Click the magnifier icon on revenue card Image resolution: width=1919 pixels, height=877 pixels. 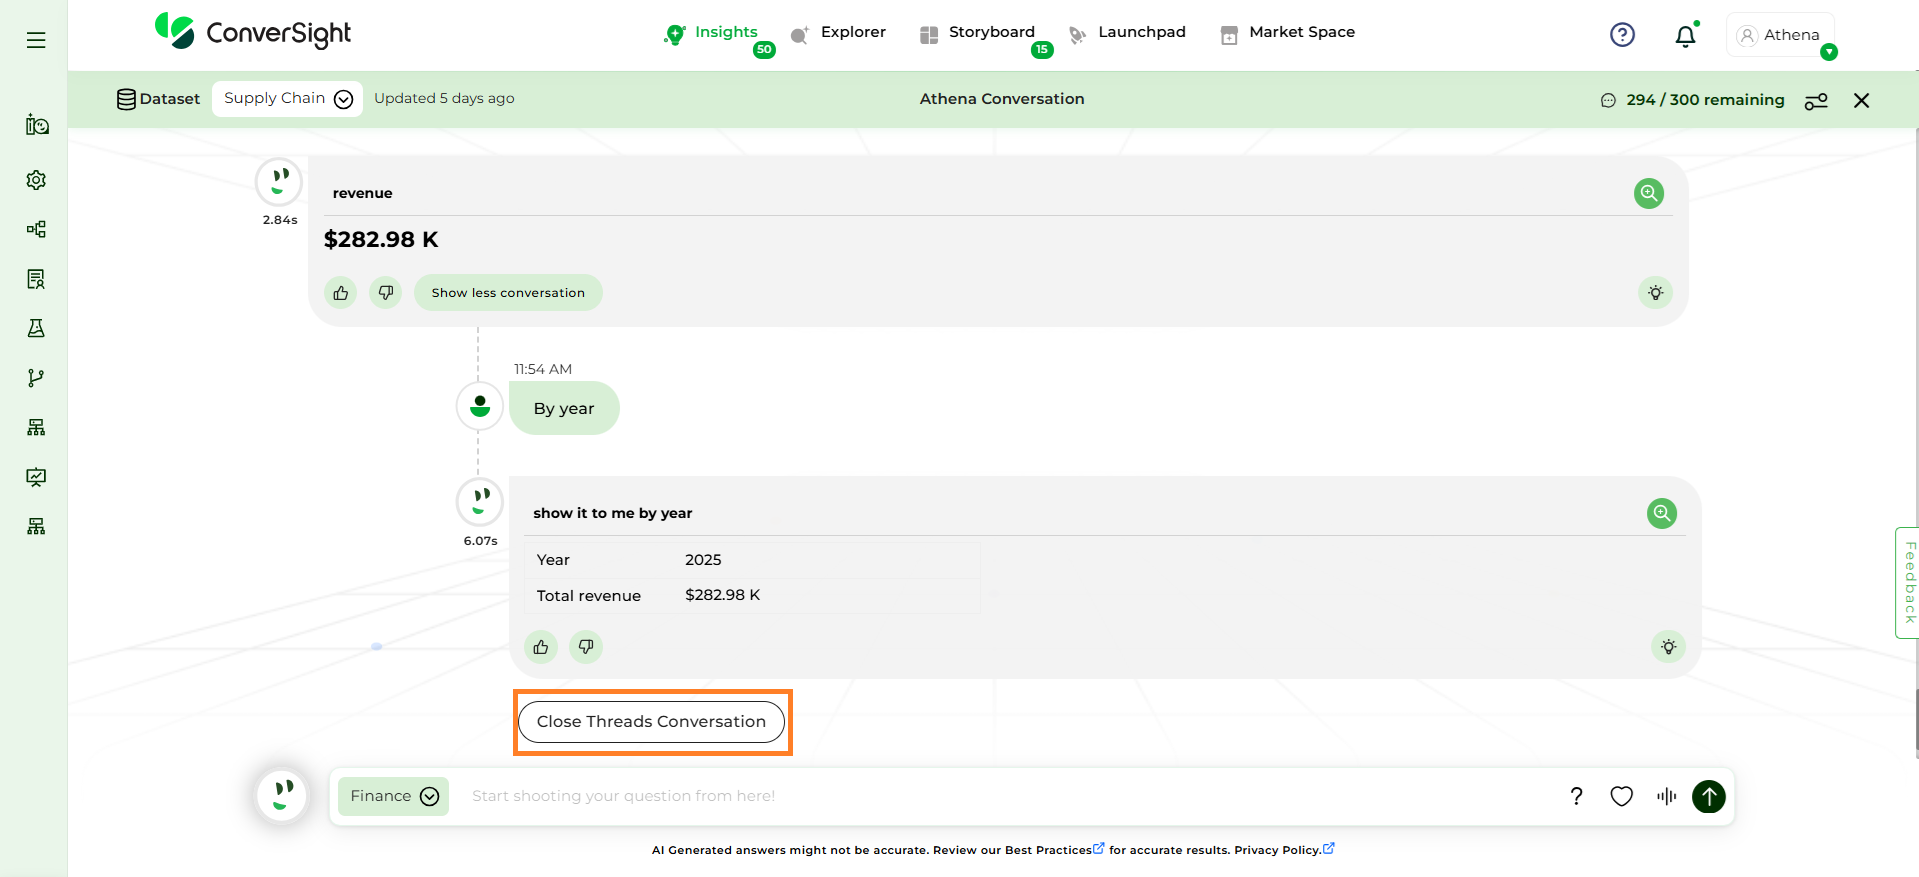click(x=1648, y=193)
